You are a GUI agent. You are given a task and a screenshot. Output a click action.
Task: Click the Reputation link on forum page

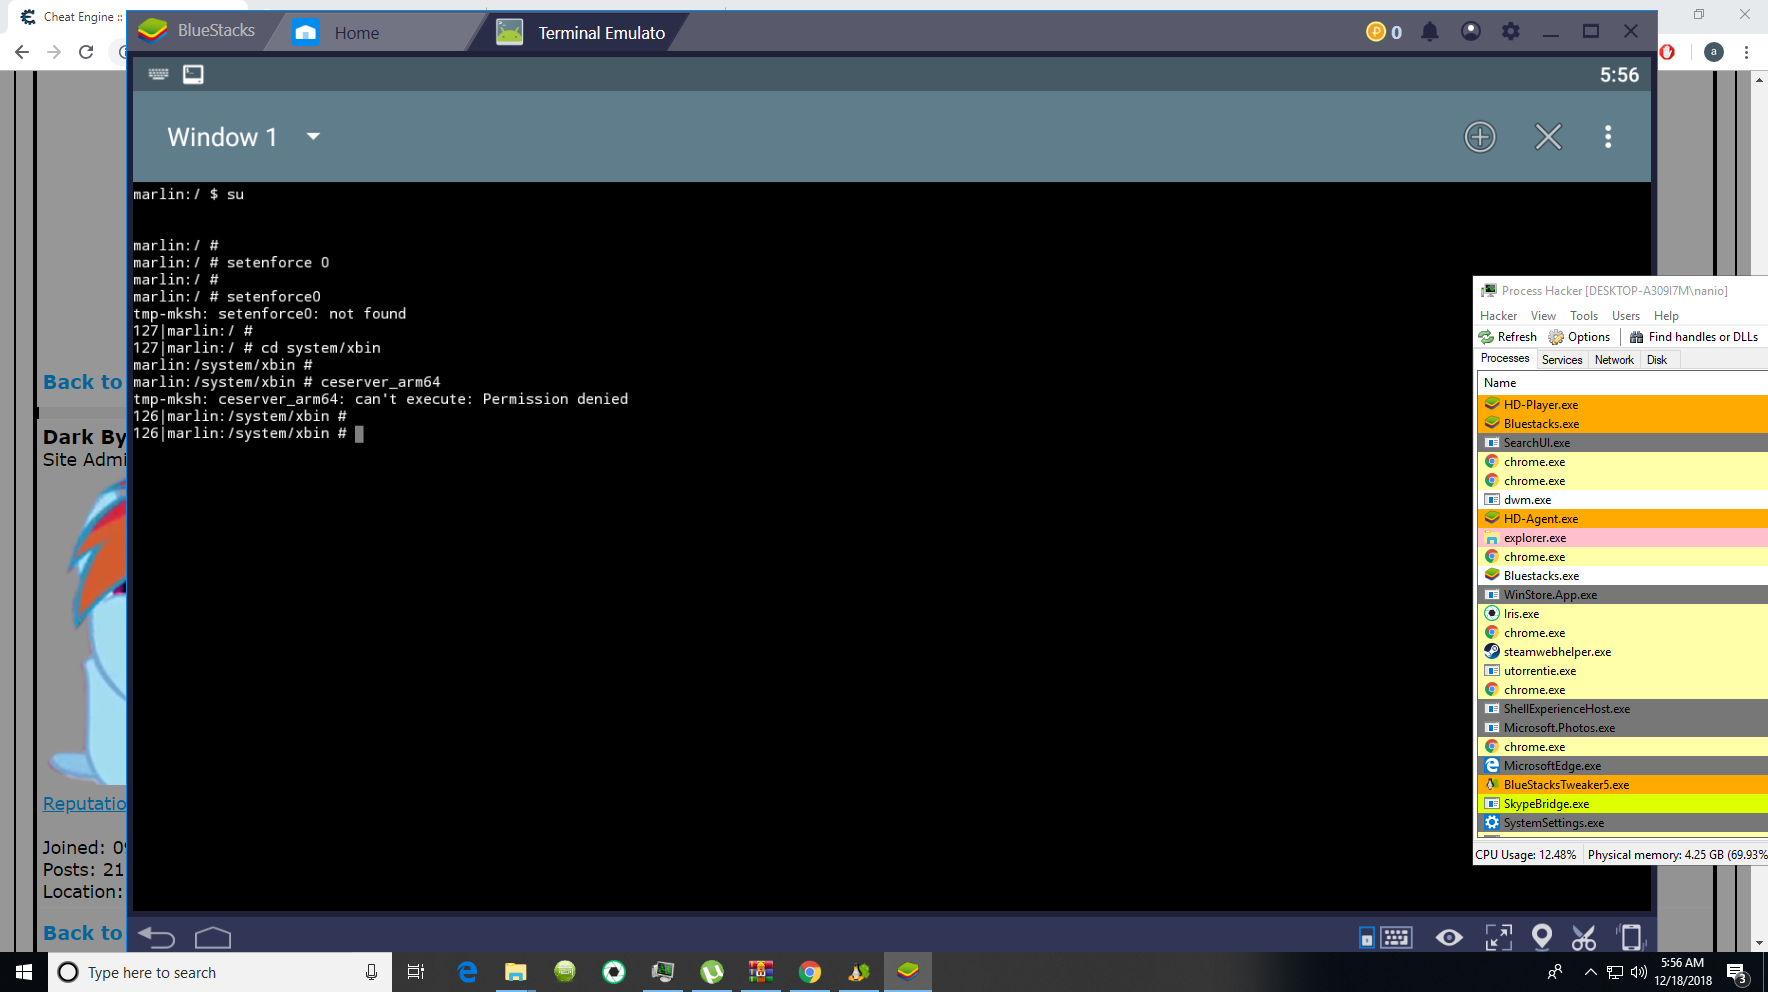pyautogui.click(x=84, y=804)
